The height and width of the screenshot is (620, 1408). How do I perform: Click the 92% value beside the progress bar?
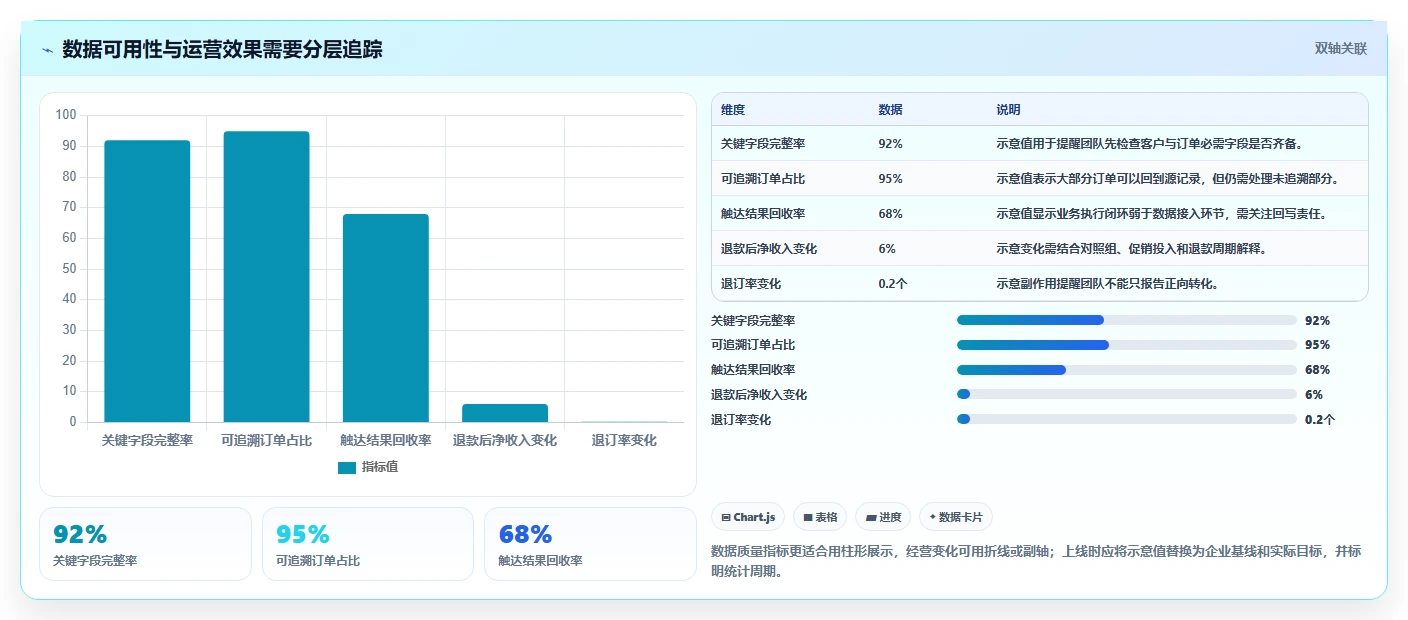[x=1318, y=320]
